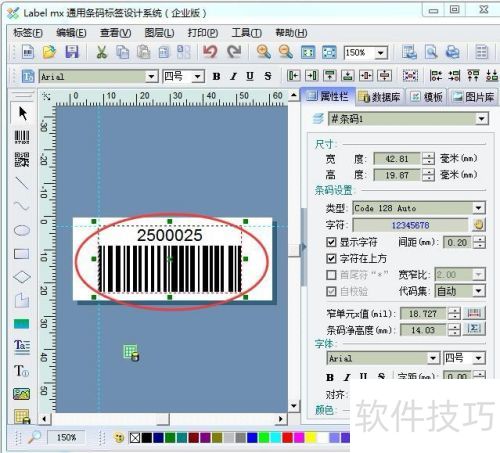Click the 字符 input field showing 12345678
The width and height of the screenshot is (500, 453).
tap(410, 225)
